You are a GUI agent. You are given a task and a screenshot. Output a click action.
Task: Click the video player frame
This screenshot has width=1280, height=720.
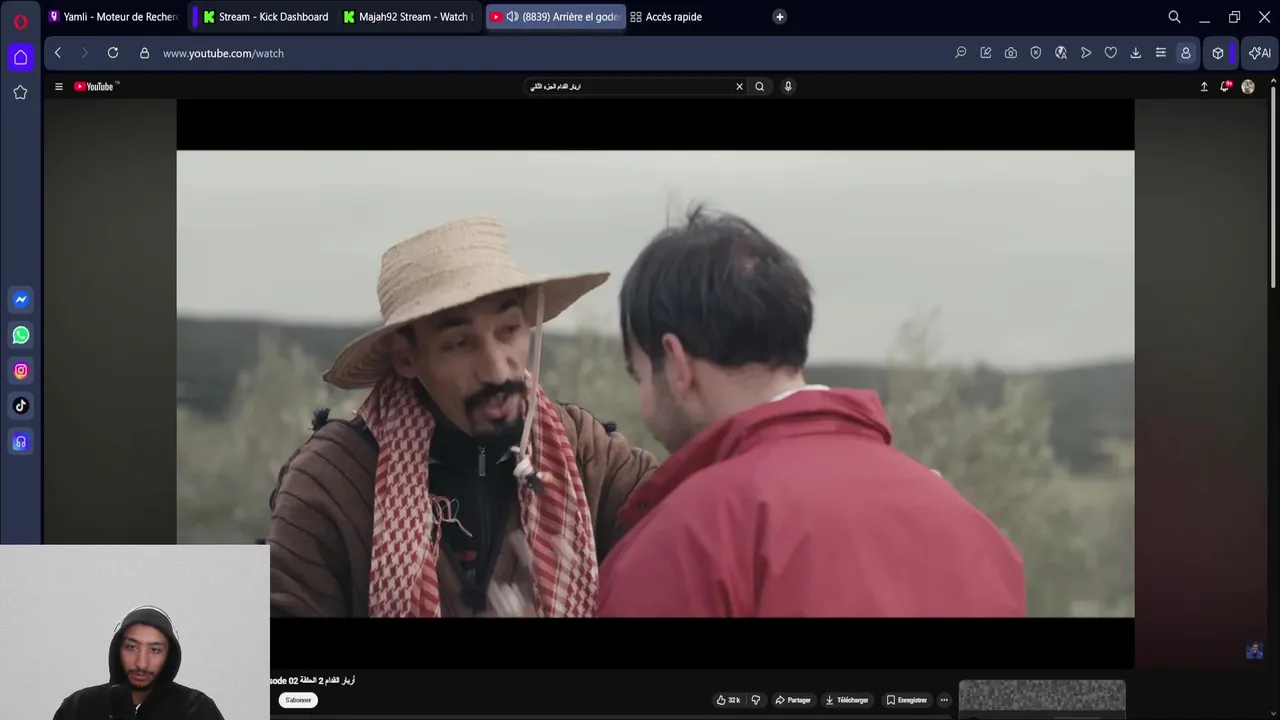[x=655, y=383]
